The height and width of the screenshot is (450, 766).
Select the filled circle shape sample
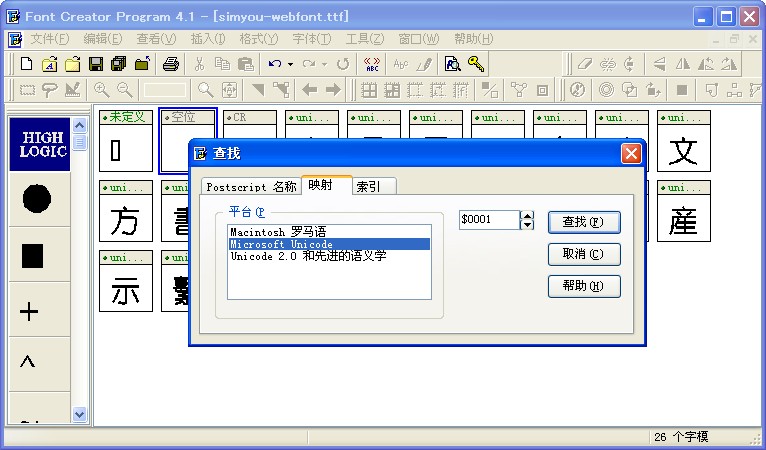pyautogui.click(x=37, y=199)
